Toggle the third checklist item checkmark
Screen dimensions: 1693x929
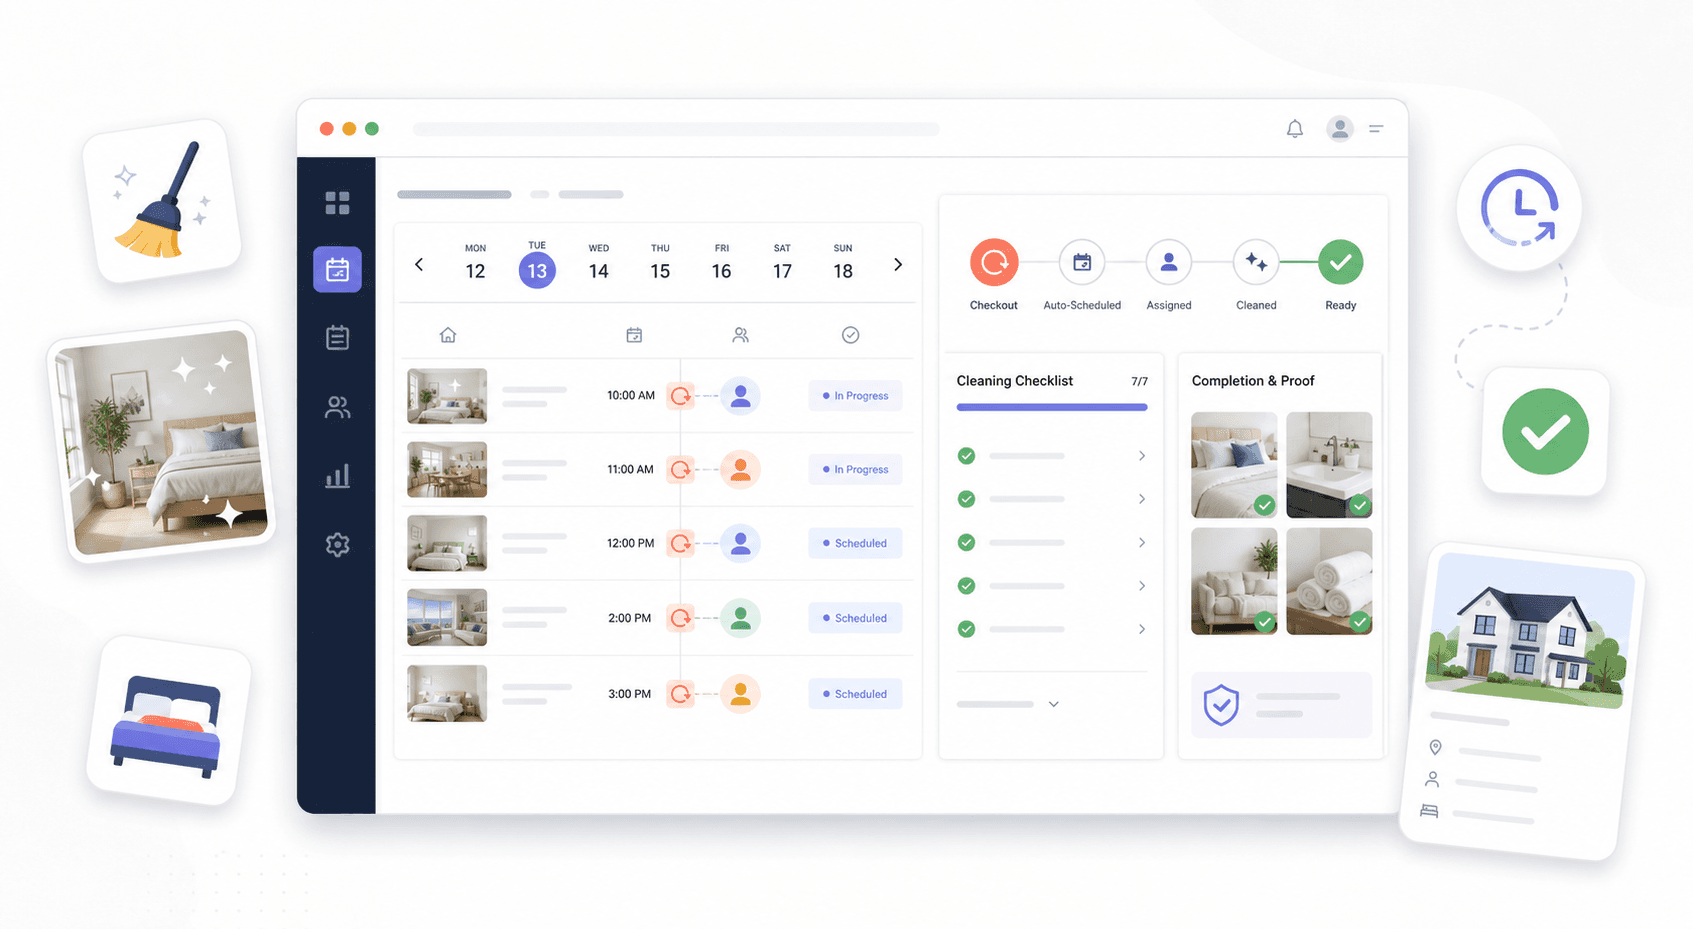(x=966, y=542)
